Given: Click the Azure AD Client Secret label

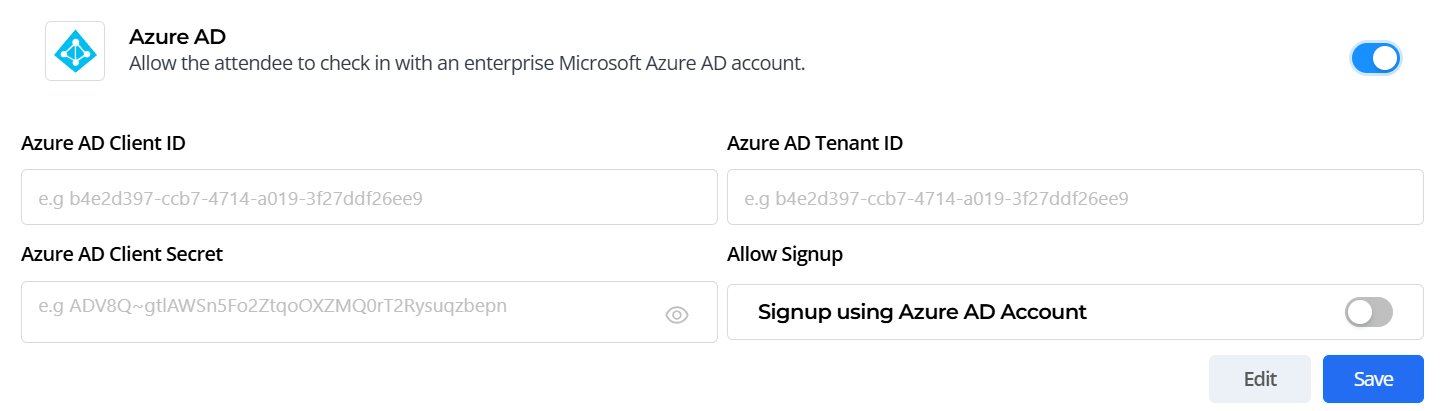Looking at the screenshot, I should [122, 254].
